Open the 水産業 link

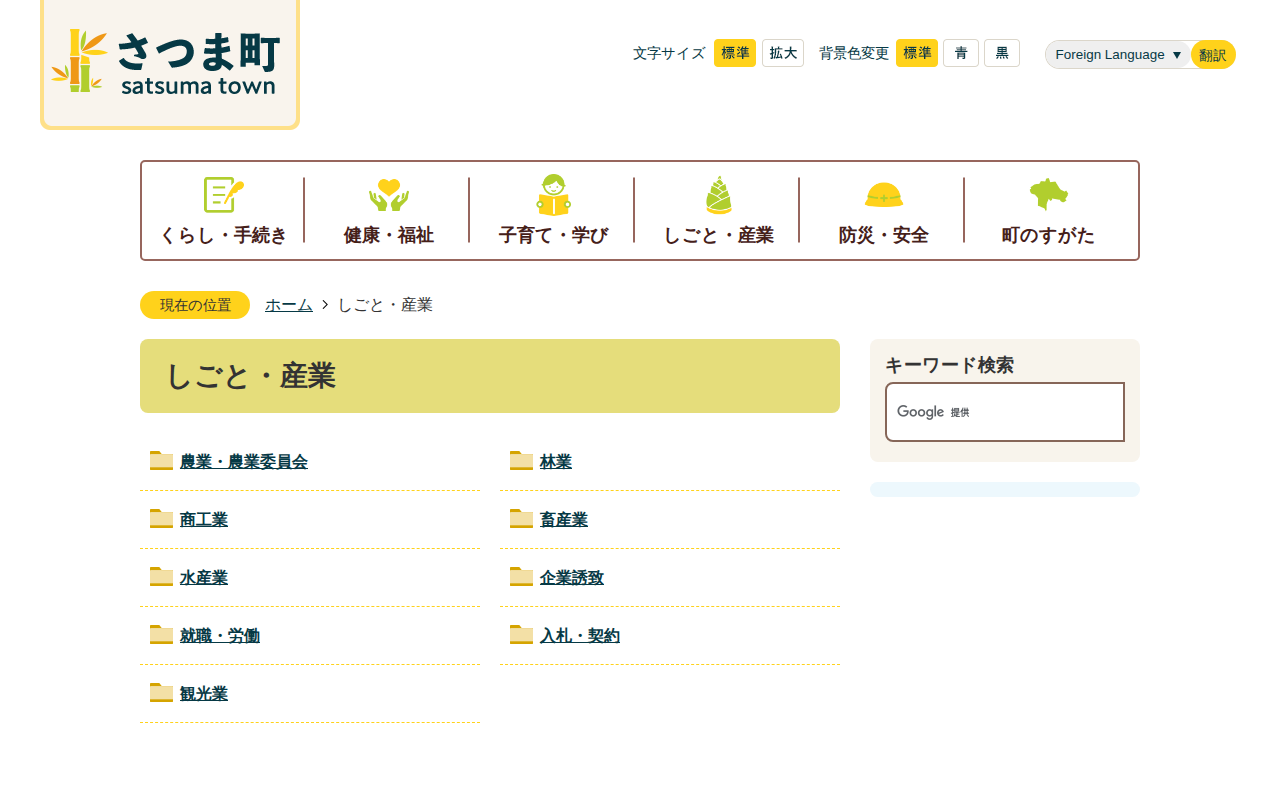(x=204, y=578)
